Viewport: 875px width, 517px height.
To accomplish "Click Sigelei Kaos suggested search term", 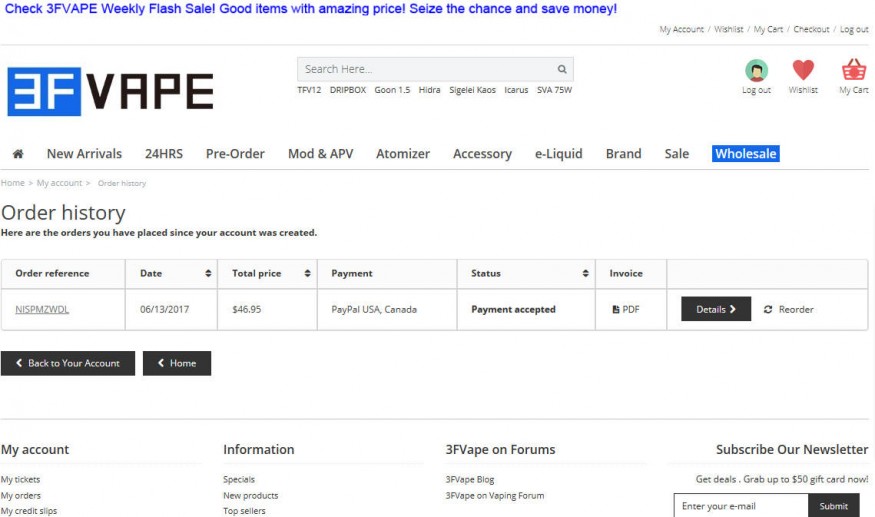I will click(x=472, y=90).
